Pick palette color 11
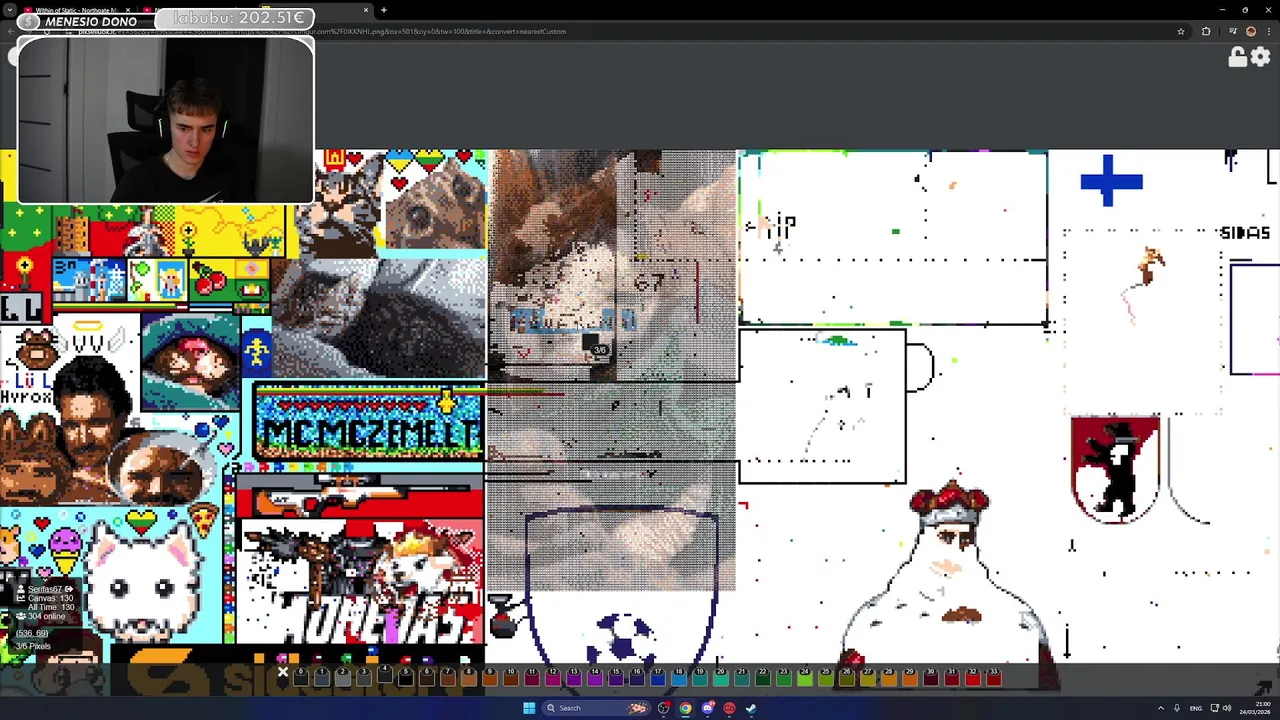 (x=531, y=678)
